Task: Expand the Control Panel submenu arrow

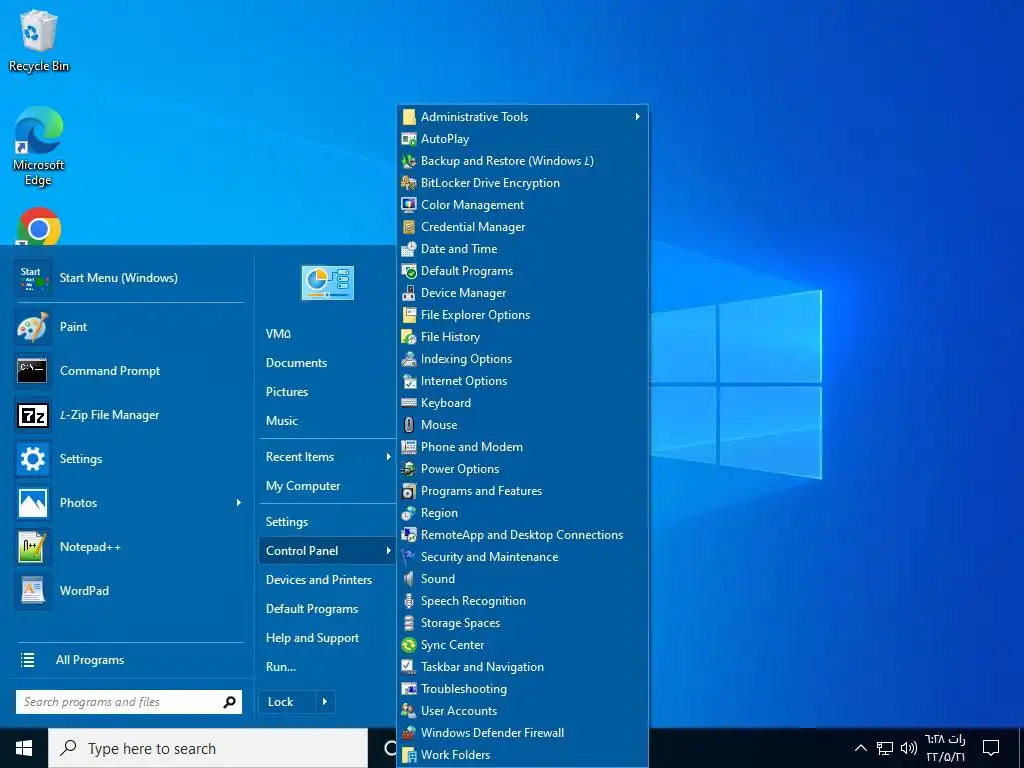Action: click(x=389, y=551)
